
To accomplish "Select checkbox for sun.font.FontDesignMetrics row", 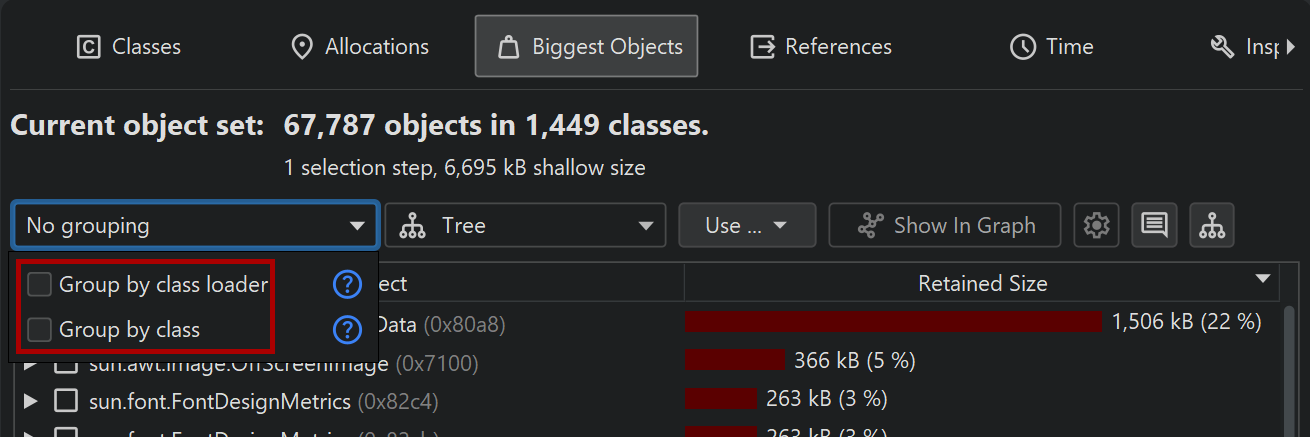I will [66, 401].
